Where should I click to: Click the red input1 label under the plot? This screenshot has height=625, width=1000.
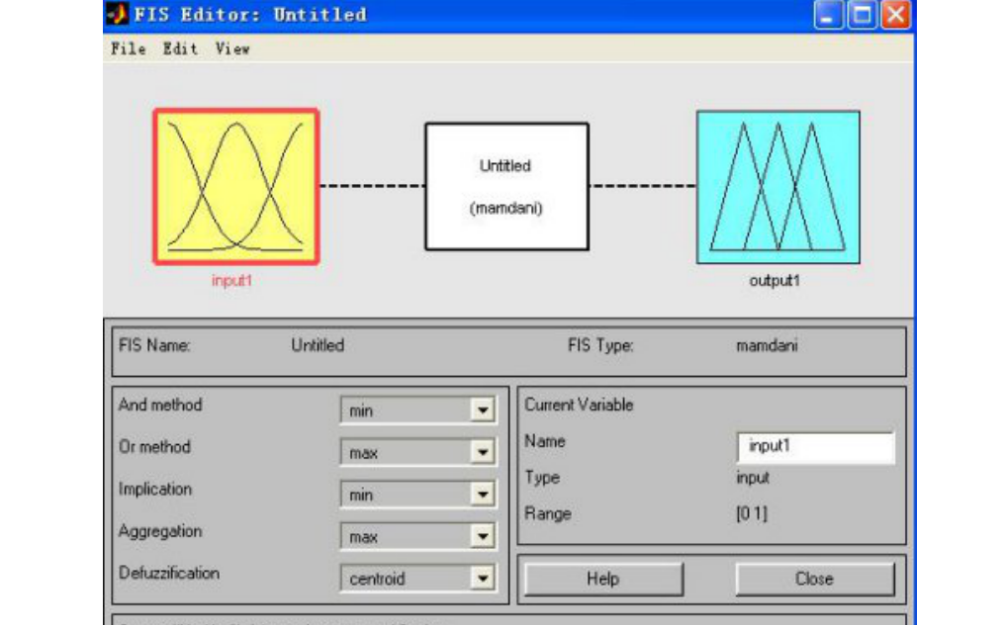[x=232, y=281]
